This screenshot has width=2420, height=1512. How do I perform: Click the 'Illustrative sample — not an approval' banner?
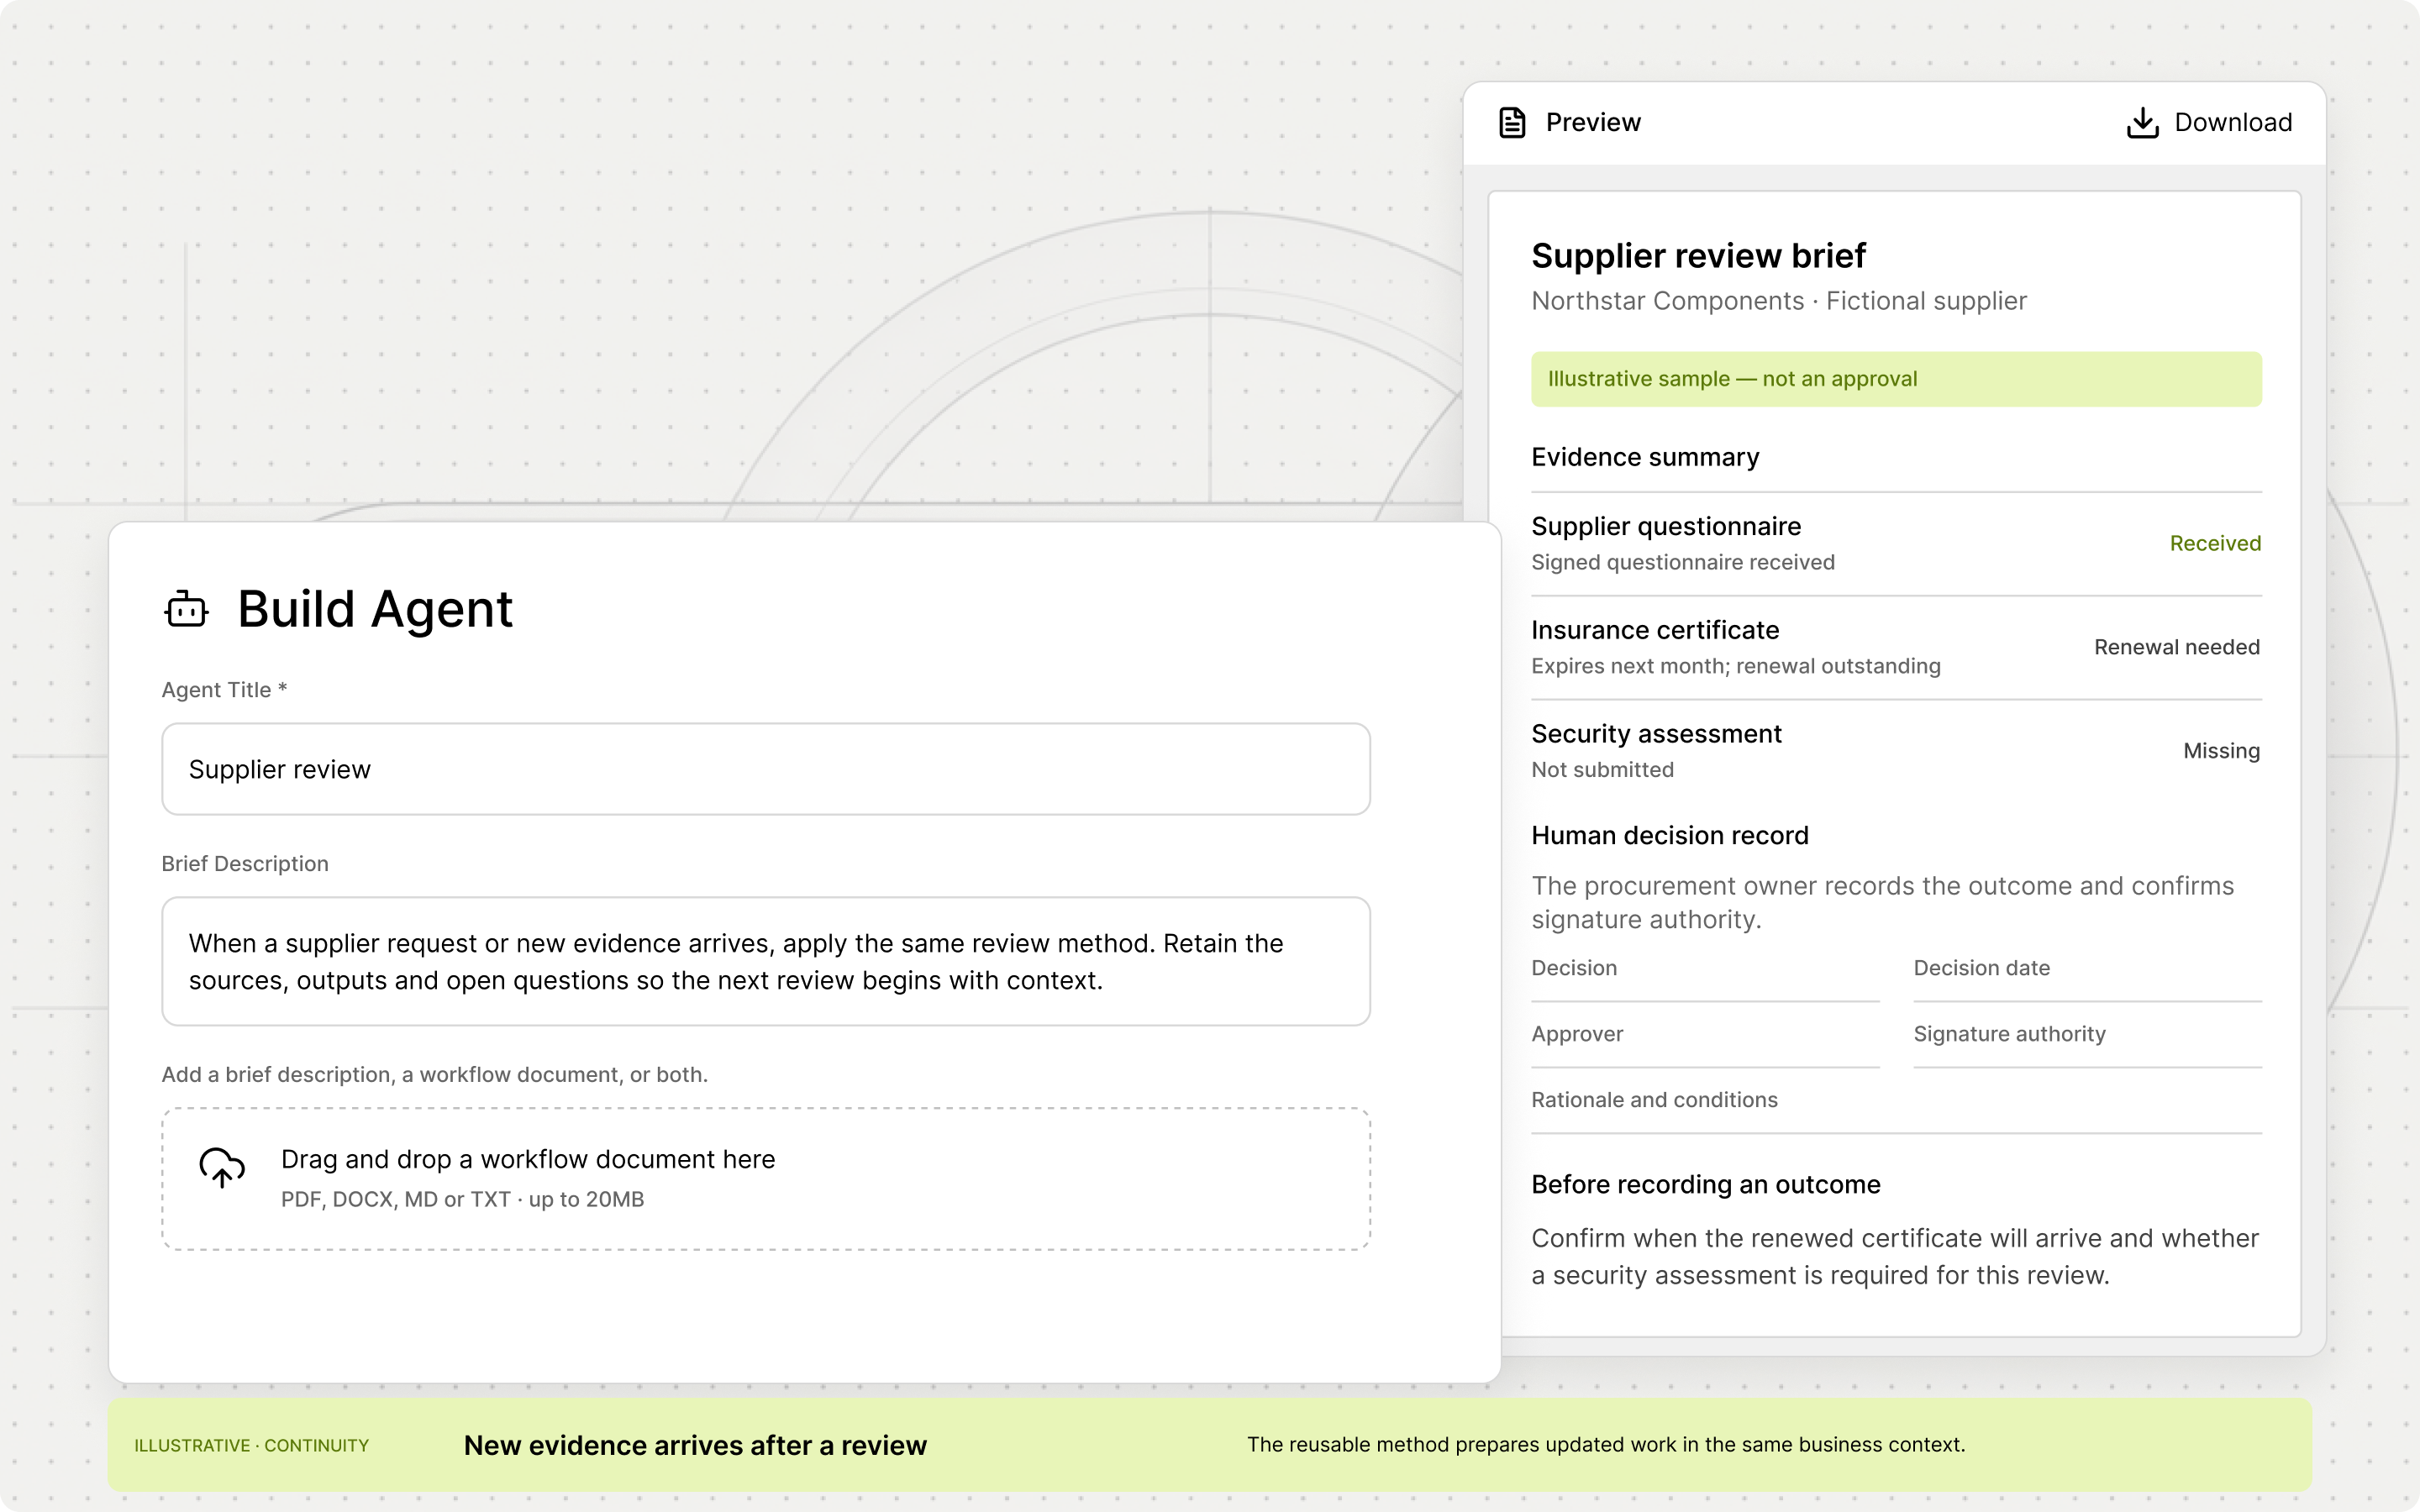(1896, 379)
